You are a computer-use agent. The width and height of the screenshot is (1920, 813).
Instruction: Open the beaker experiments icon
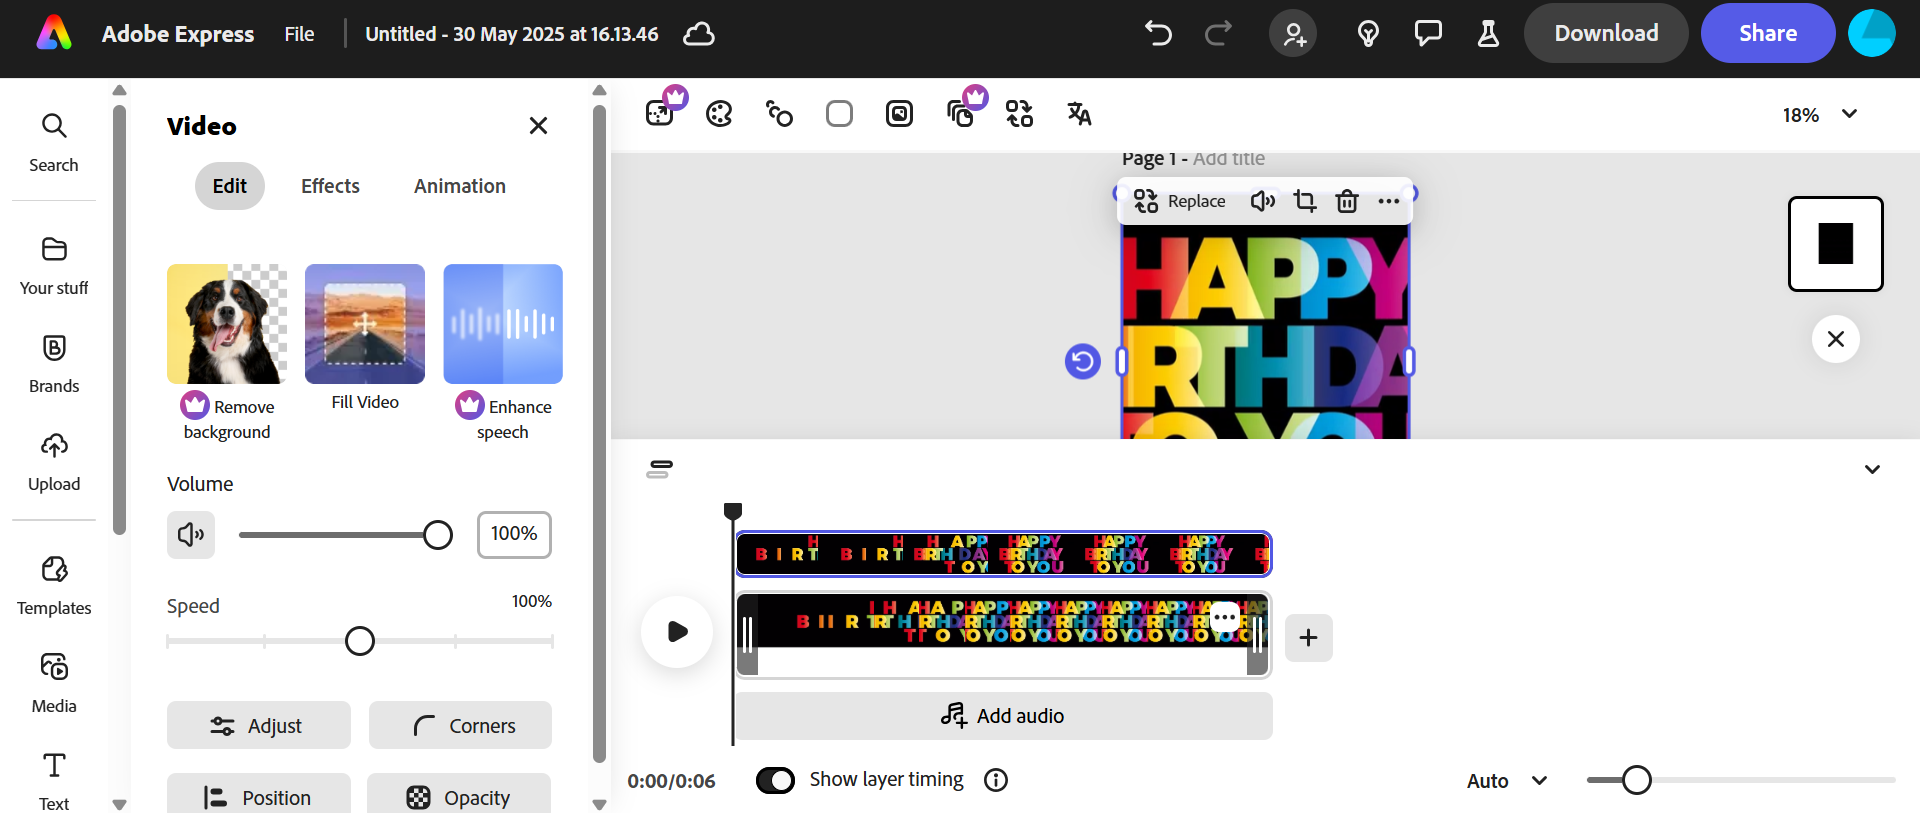1488,34
